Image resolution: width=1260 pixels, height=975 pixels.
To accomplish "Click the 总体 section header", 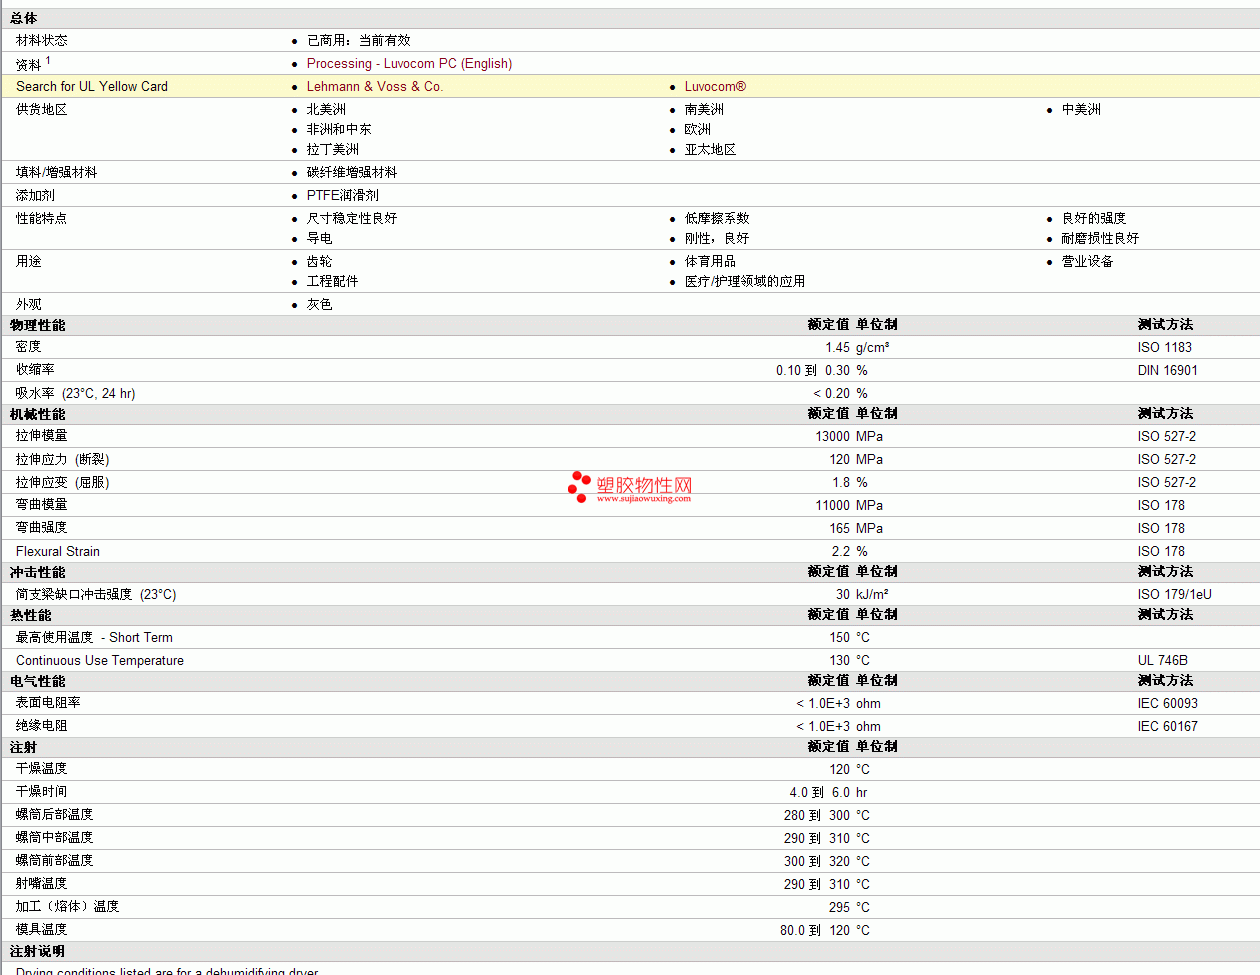I will pyautogui.click(x=24, y=18).
